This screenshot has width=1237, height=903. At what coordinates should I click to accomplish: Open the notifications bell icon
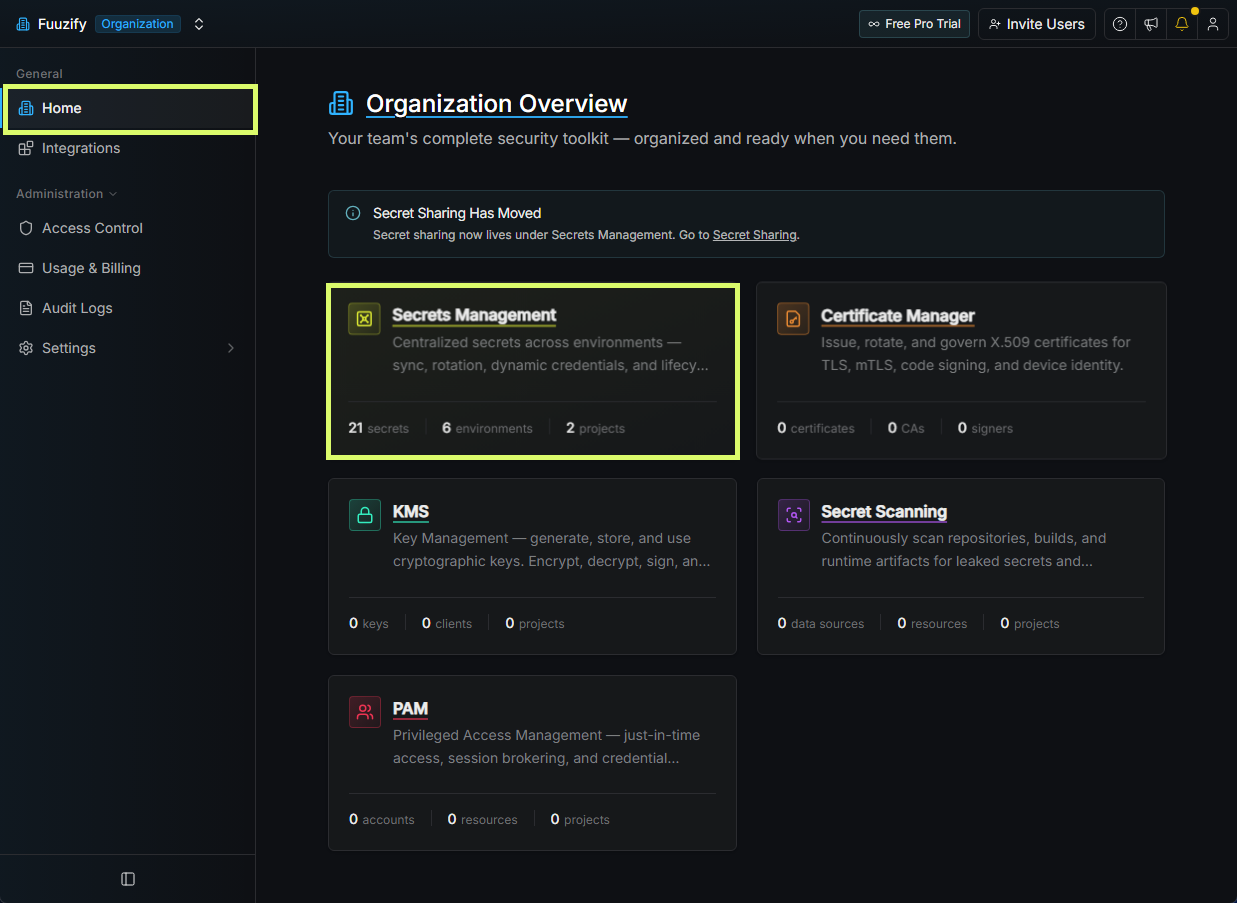coord(1182,24)
